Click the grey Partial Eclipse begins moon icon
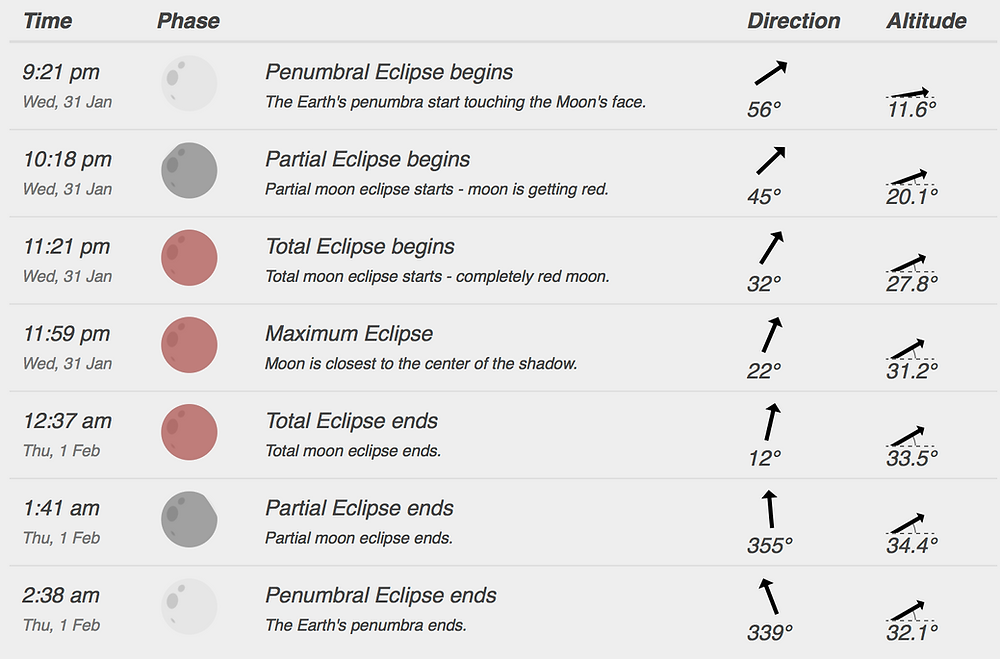Viewport: 1000px width, 659px height. pyautogui.click(x=189, y=170)
